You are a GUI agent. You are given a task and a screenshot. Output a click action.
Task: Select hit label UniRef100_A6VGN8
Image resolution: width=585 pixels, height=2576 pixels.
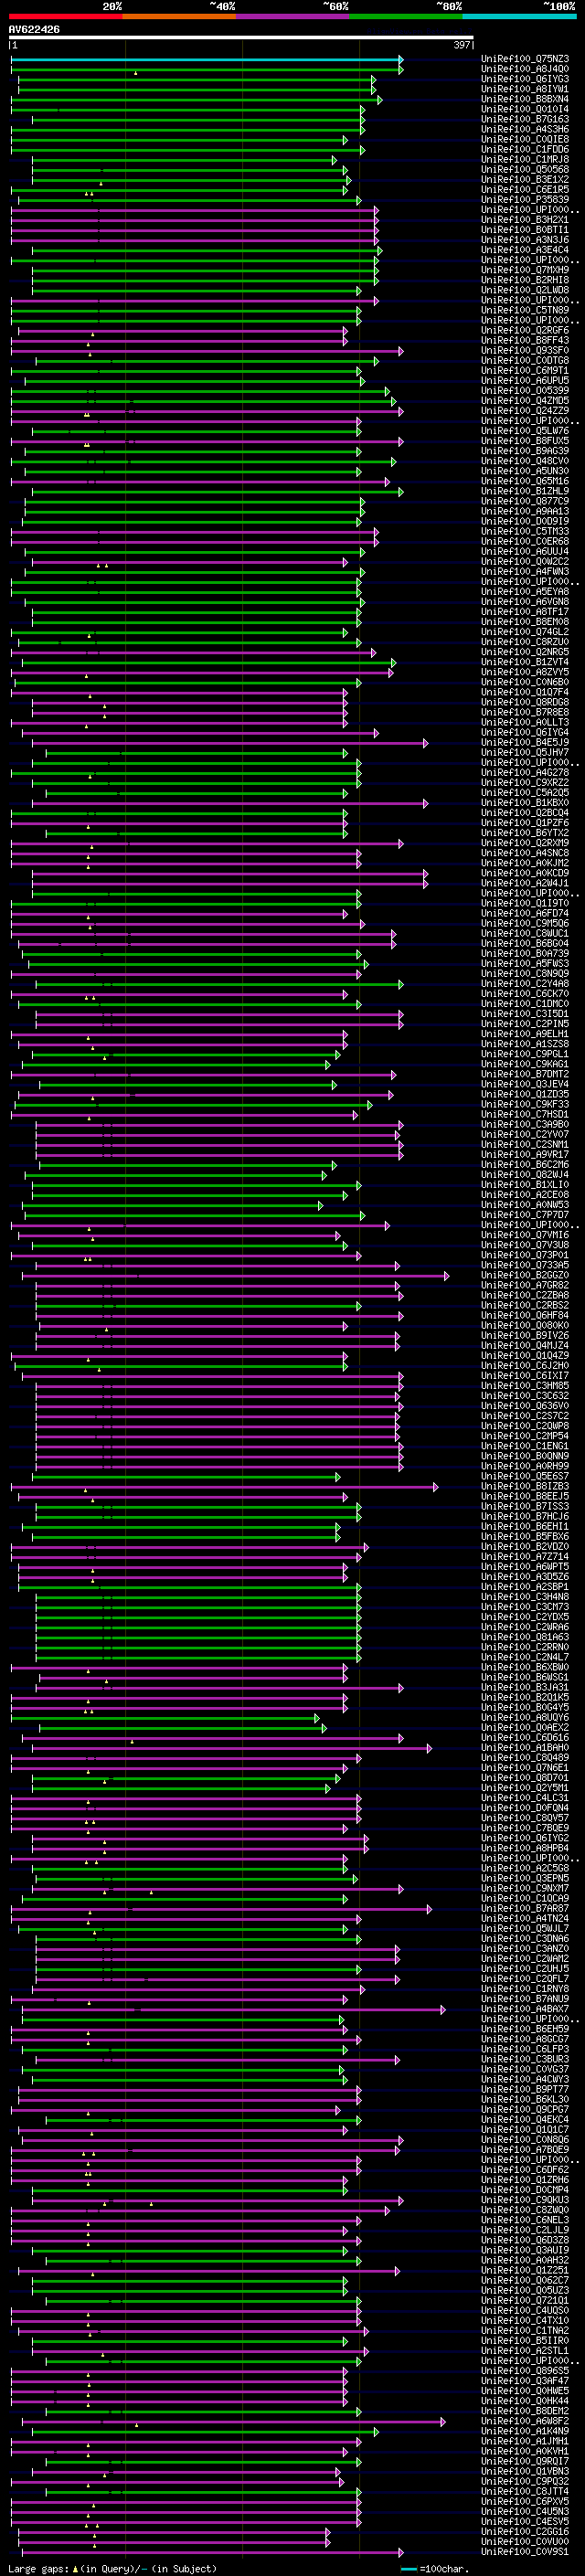click(x=525, y=602)
